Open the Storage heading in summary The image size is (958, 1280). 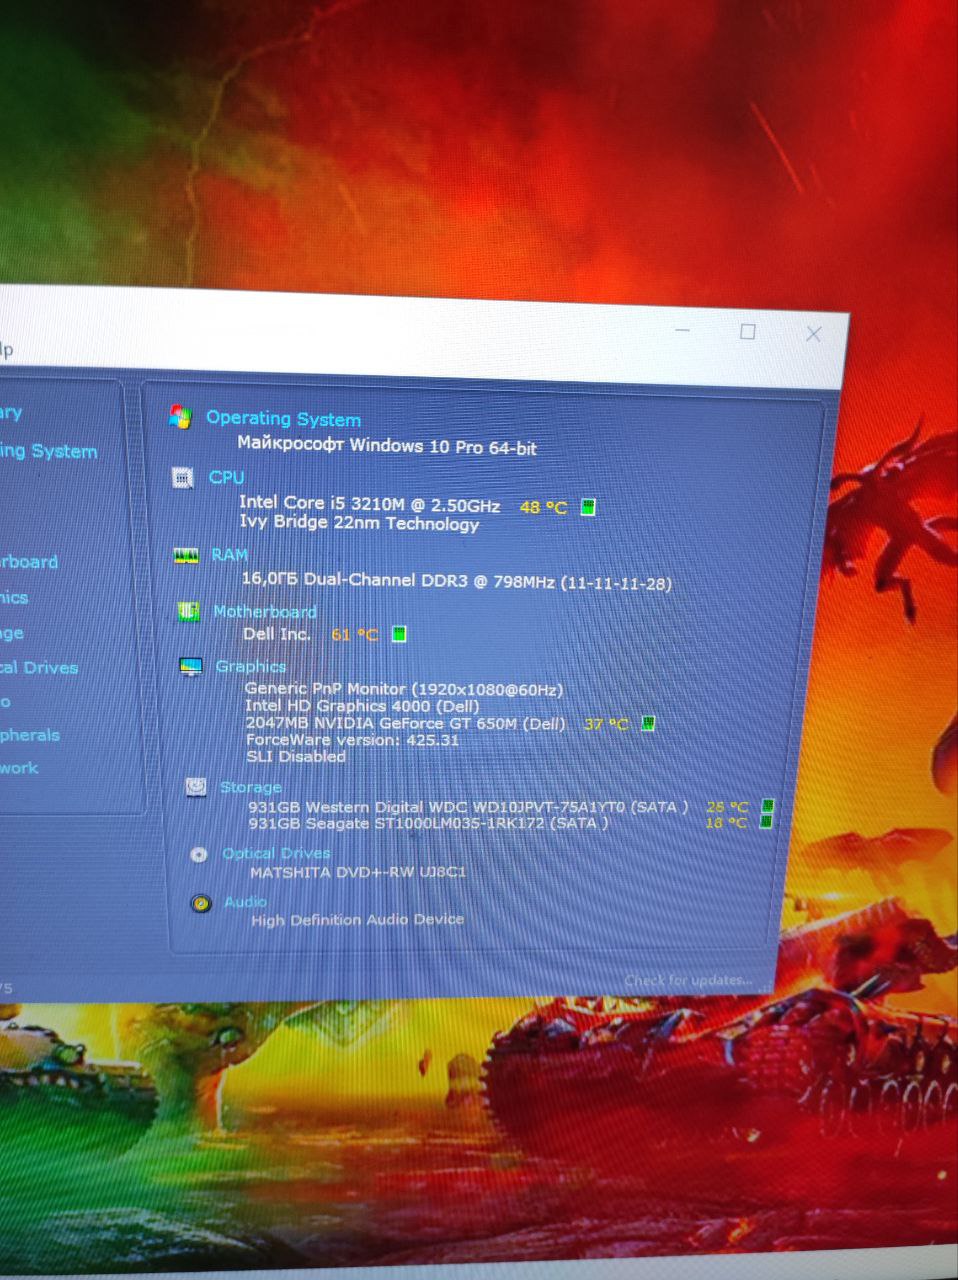coord(250,788)
